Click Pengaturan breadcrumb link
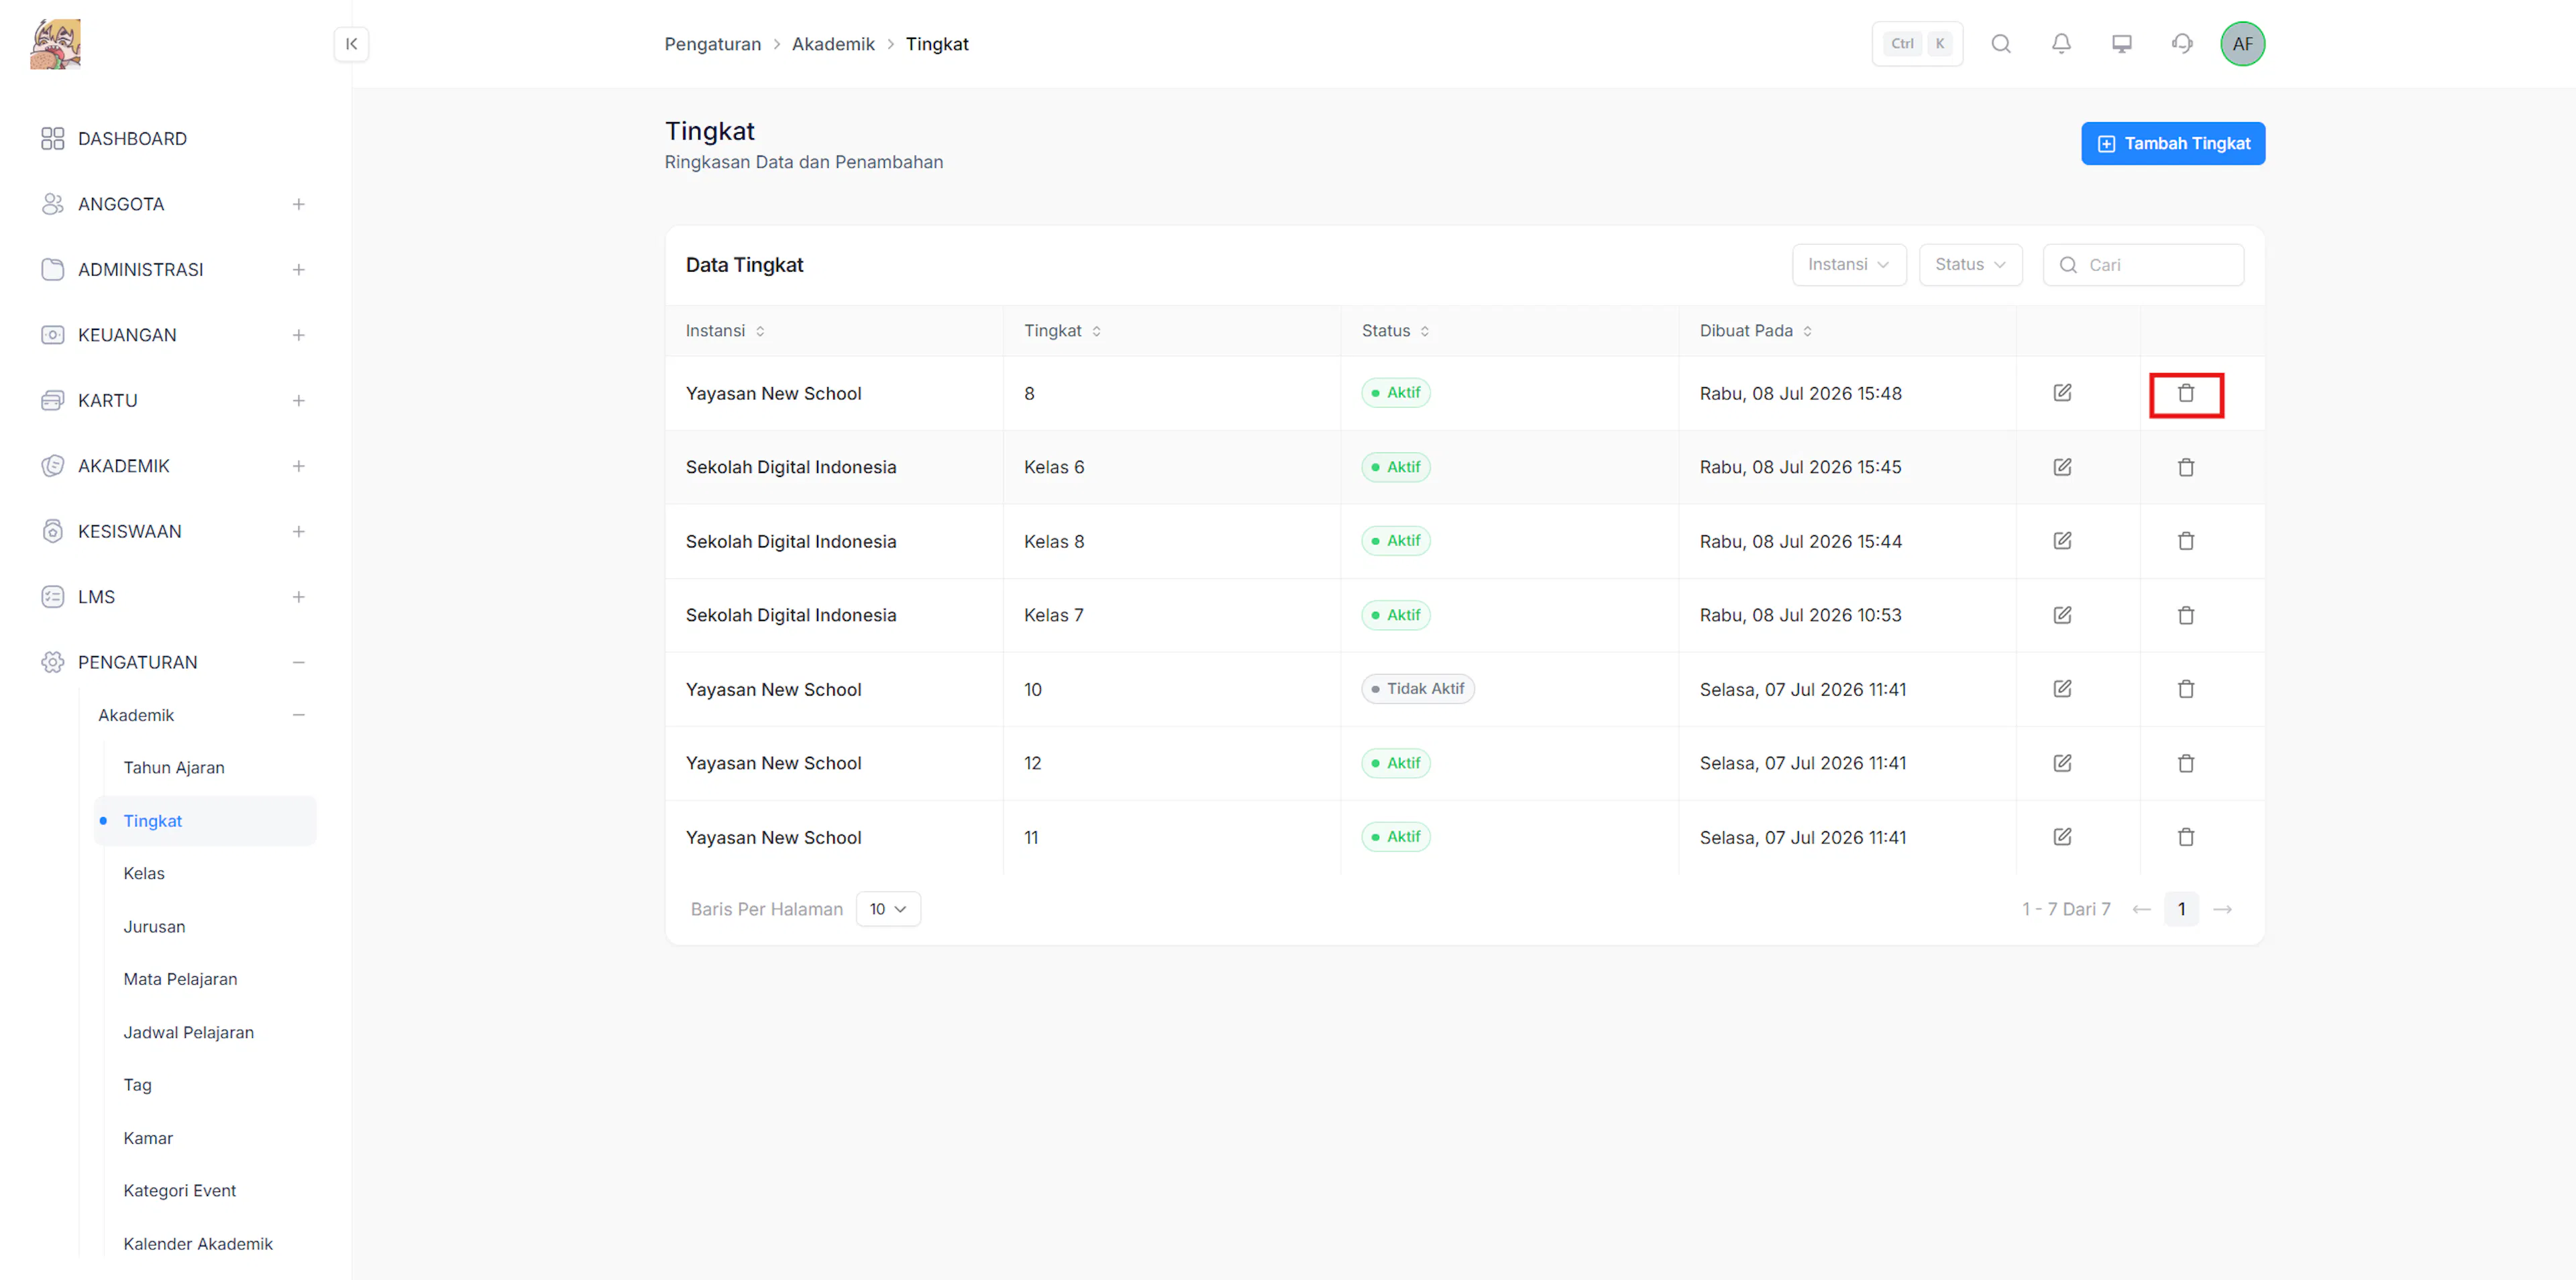The width and height of the screenshot is (2576, 1280). (x=712, y=44)
